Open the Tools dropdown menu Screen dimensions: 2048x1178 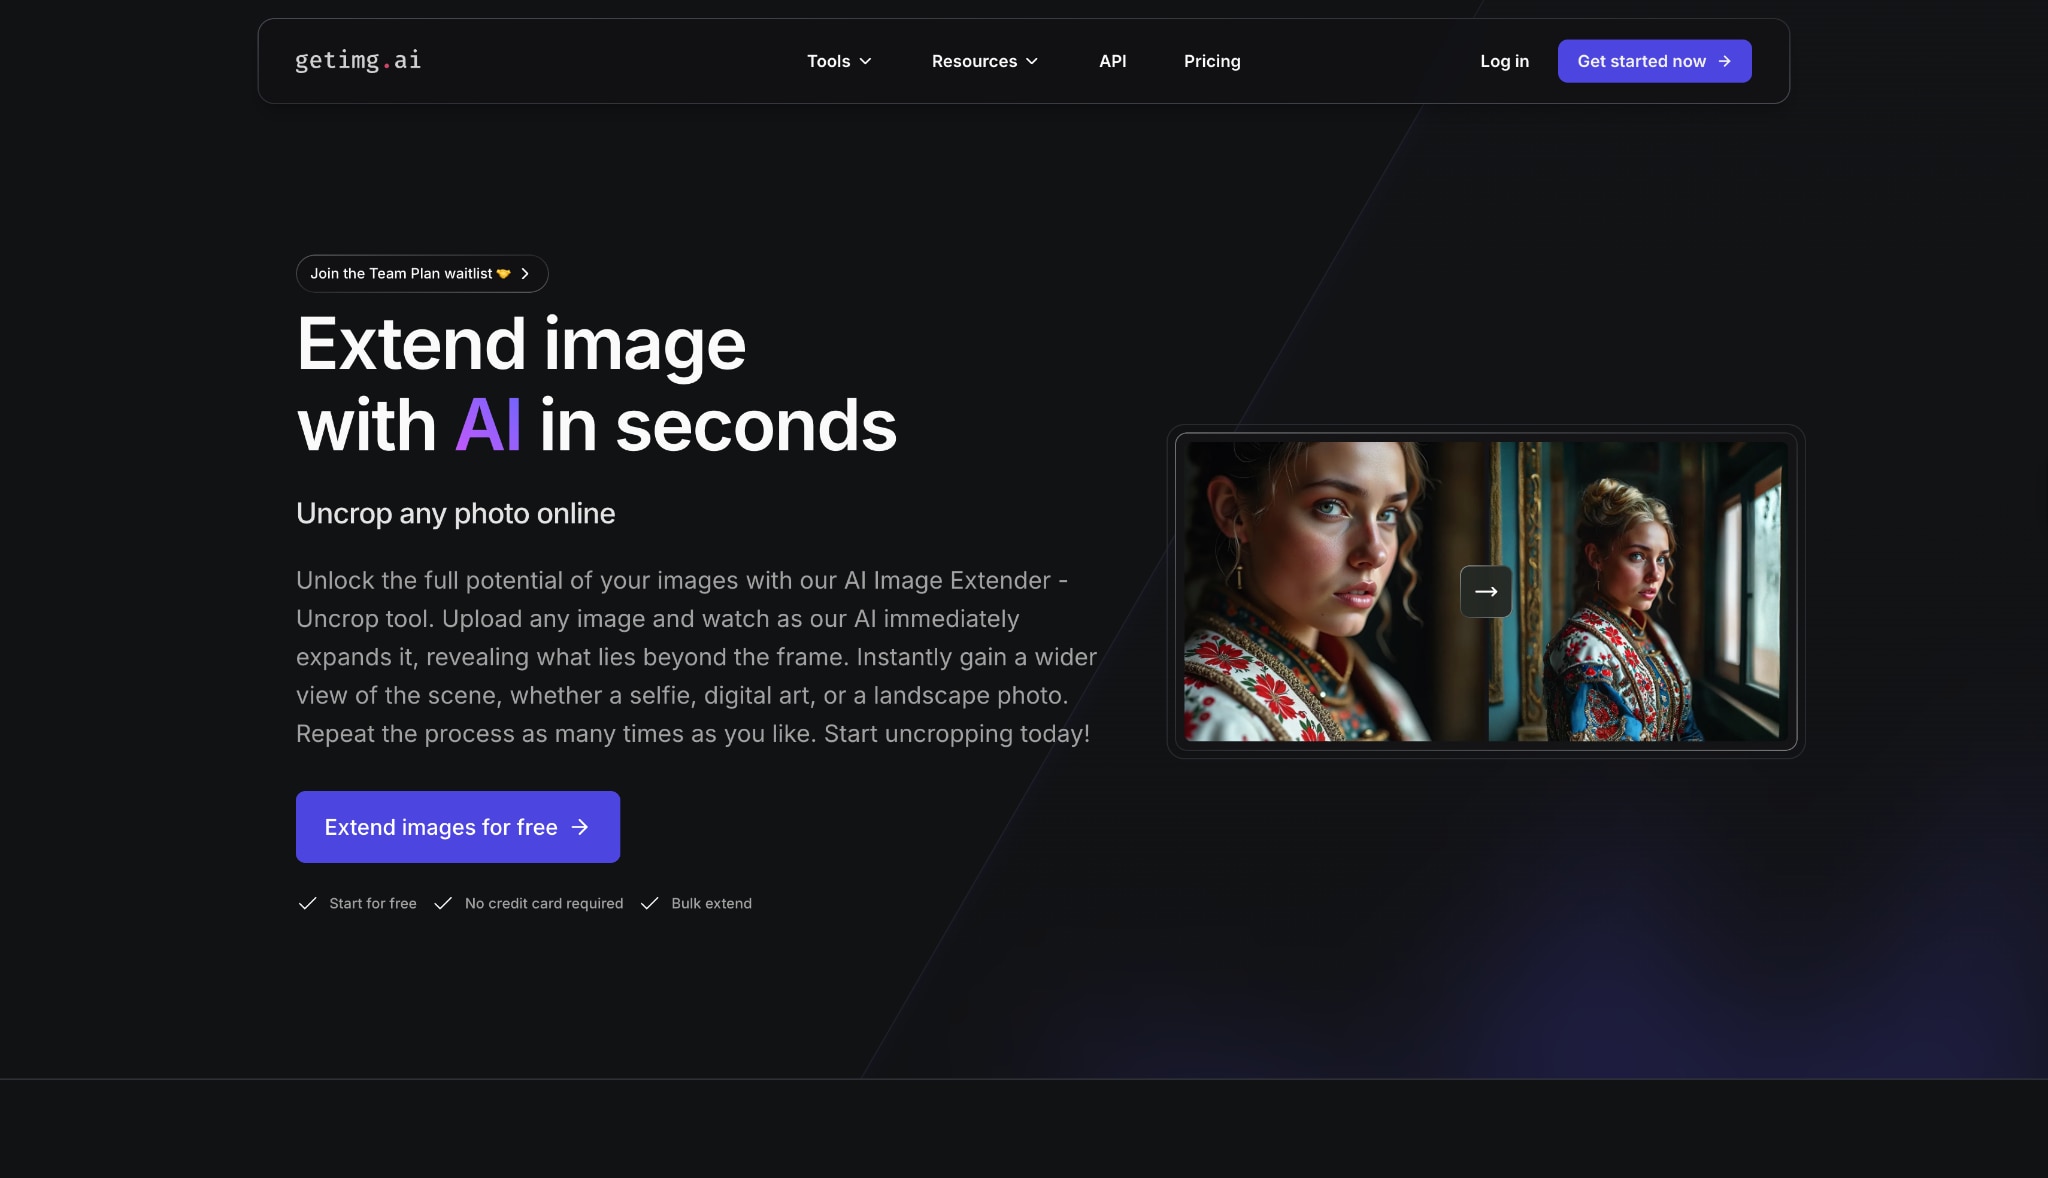click(839, 61)
